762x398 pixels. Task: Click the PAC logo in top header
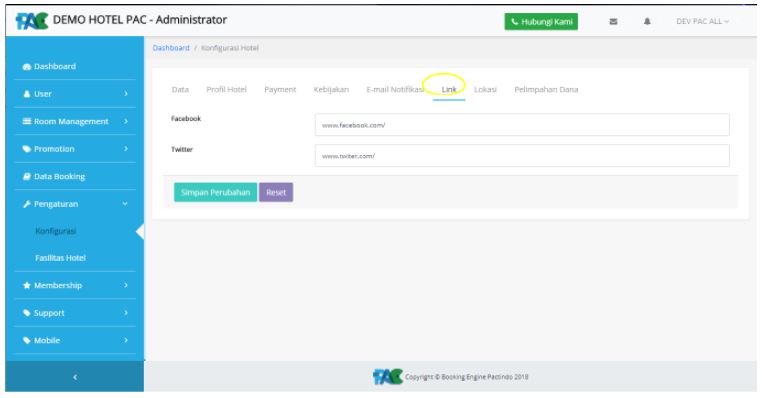tap(32, 21)
